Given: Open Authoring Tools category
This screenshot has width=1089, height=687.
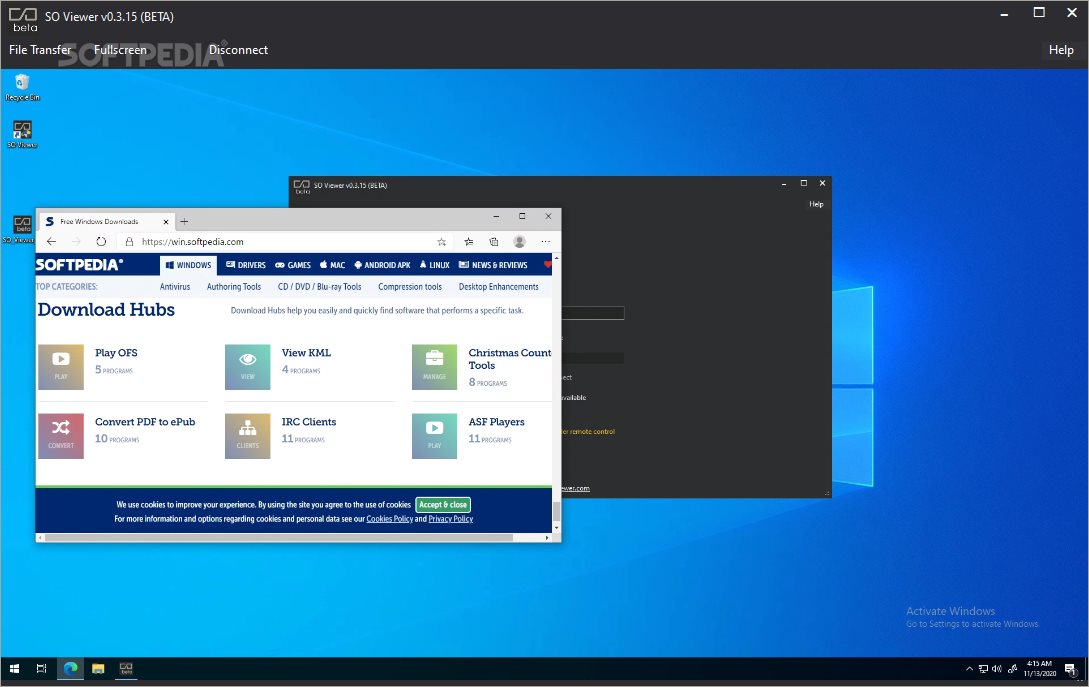Looking at the screenshot, I should 234,286.
